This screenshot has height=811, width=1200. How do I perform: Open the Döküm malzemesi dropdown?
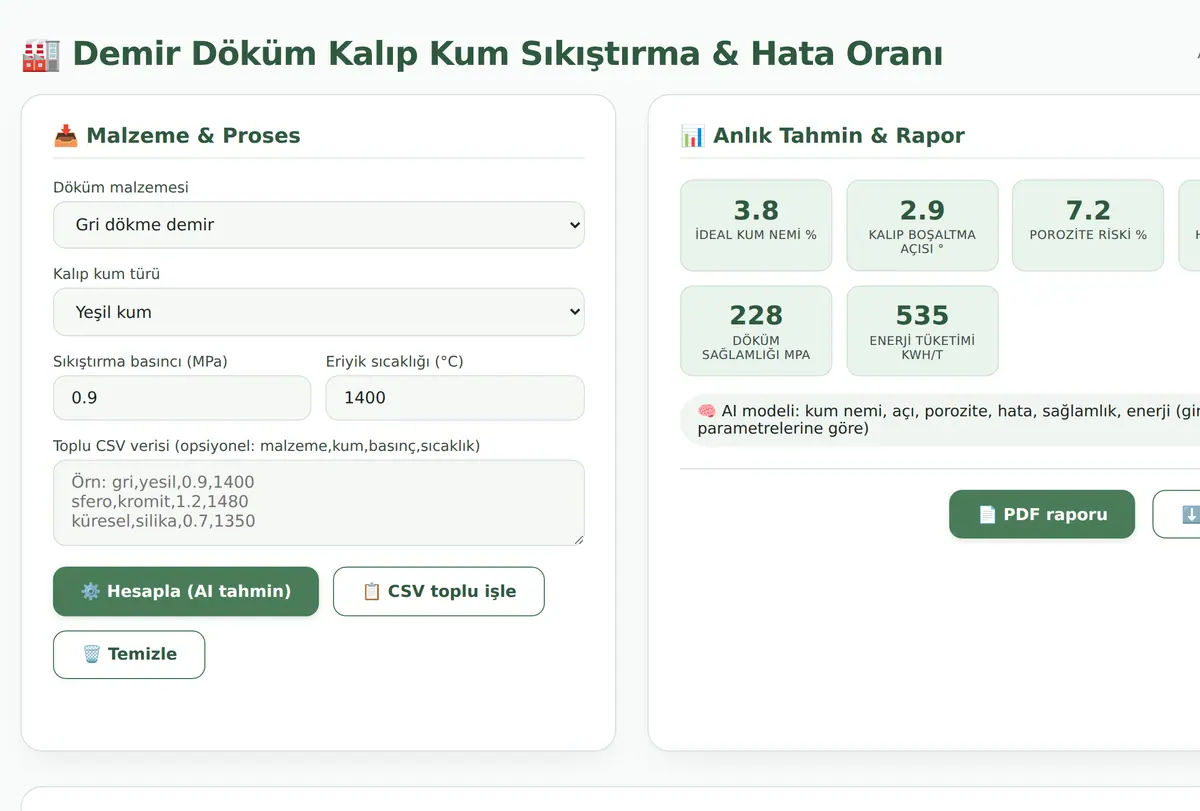click(x=318, y=225)
